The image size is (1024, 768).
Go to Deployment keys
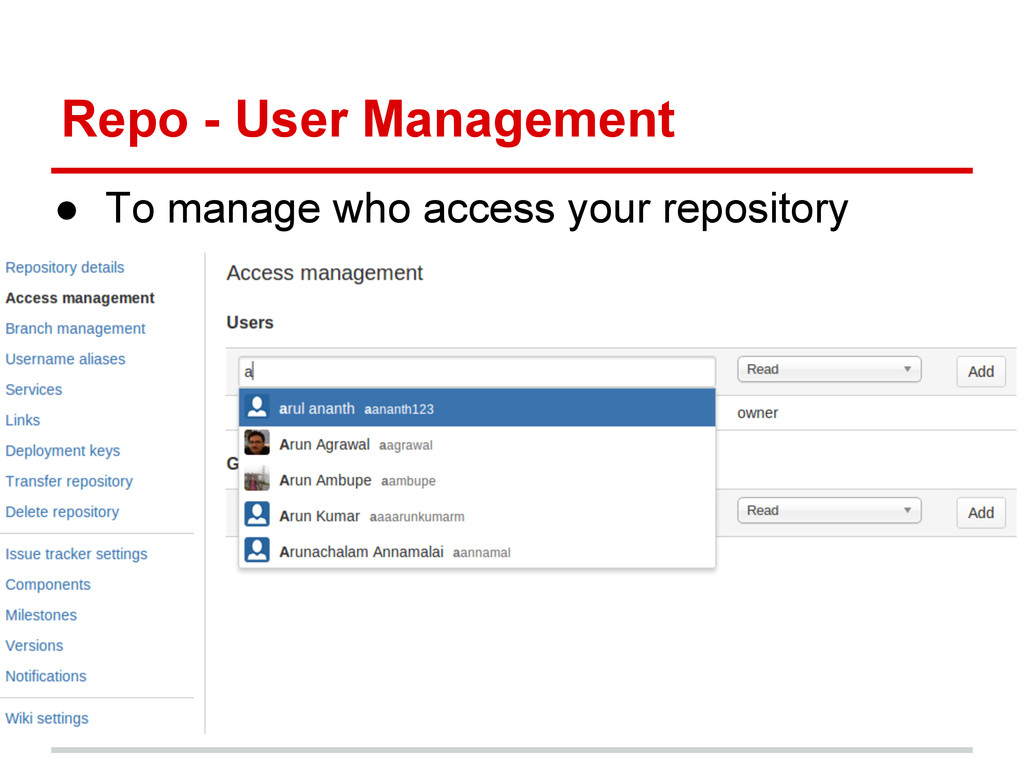(x=63, y=451)
